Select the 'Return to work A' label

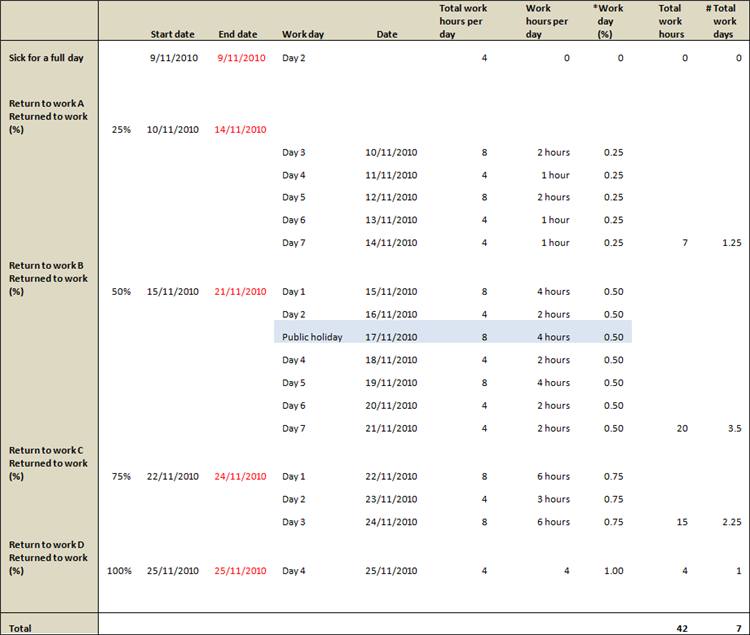pos(46,104)
